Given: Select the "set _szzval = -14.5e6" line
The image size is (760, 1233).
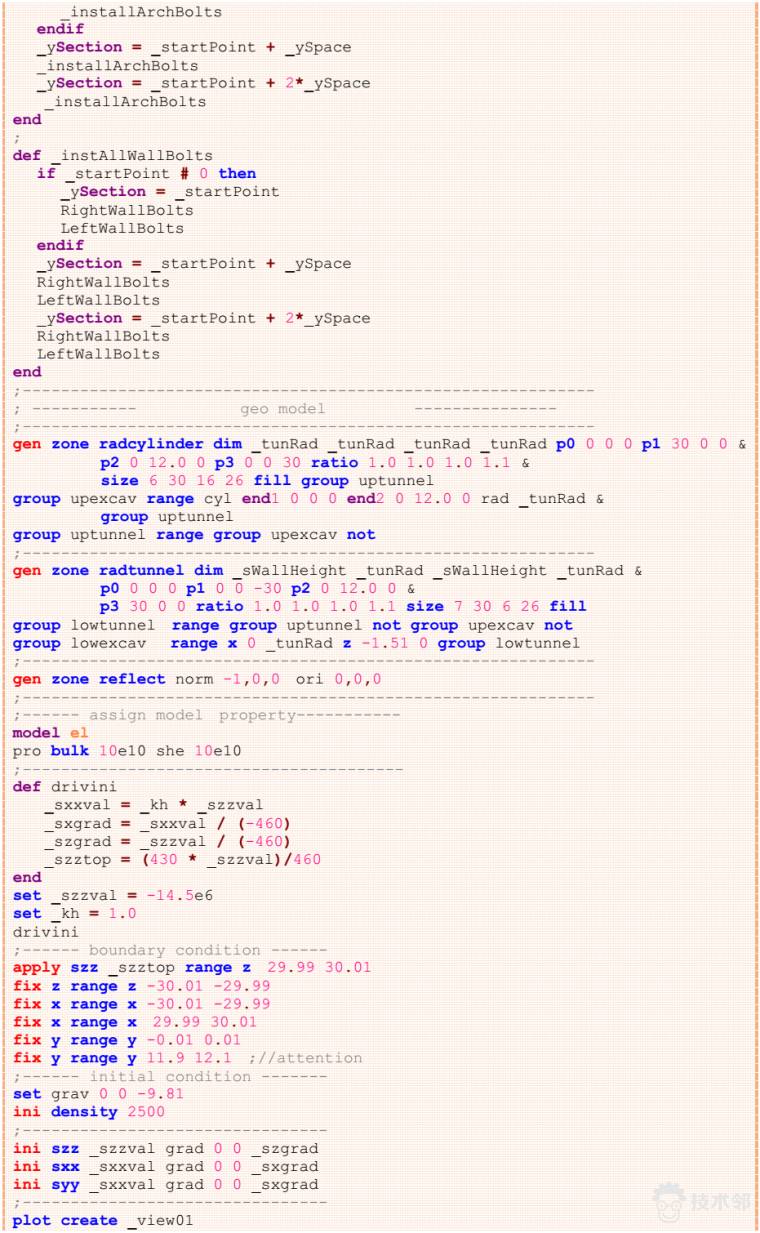Looking at the screenshot, I should 112,895.
